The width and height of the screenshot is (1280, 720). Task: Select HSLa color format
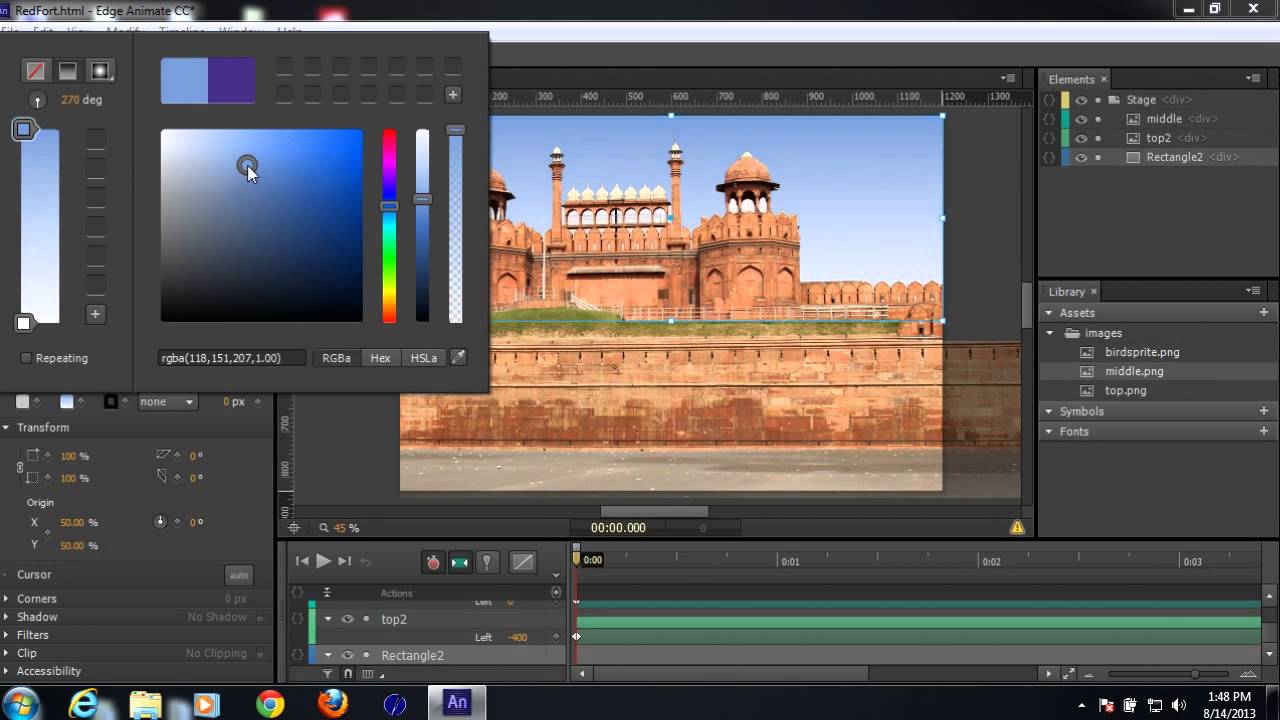click(x=424, y=358)
